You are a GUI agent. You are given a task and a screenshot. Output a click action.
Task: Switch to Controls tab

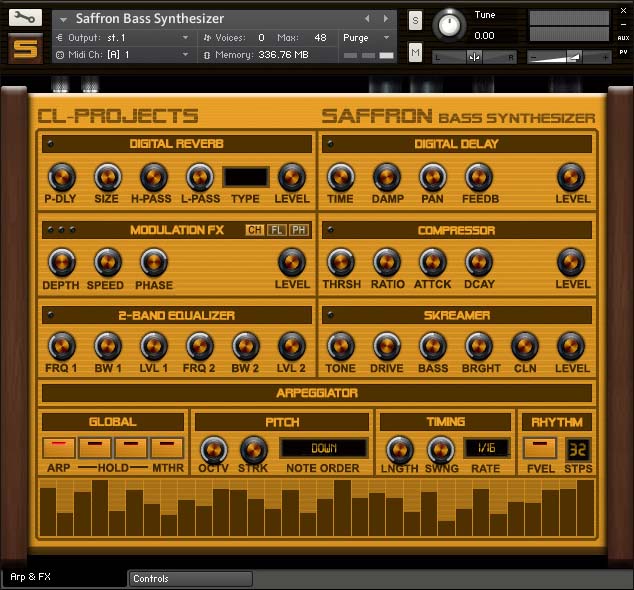190,579
